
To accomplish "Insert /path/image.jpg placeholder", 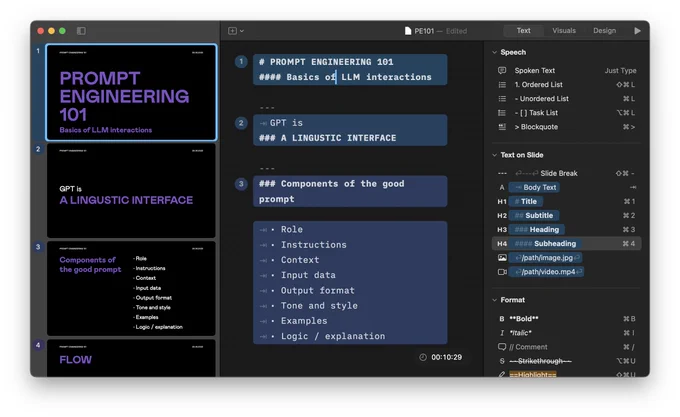I will pyautogui.click(x=546, y=258).
